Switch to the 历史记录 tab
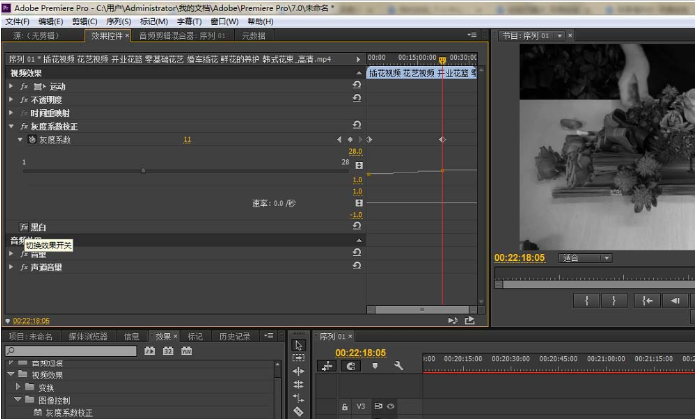Screen dimensions: 695x419 [x=235, y=337]
